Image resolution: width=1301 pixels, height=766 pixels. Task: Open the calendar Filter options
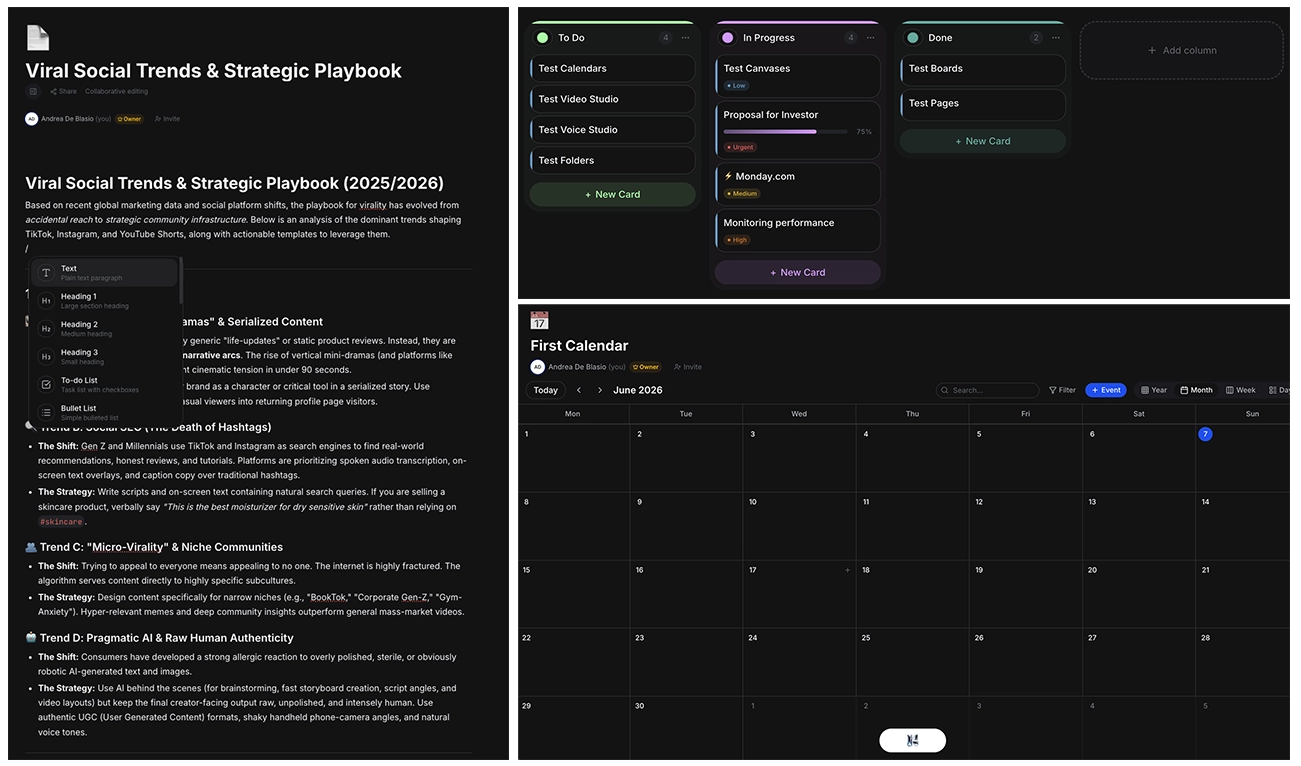click(1062, 390)
